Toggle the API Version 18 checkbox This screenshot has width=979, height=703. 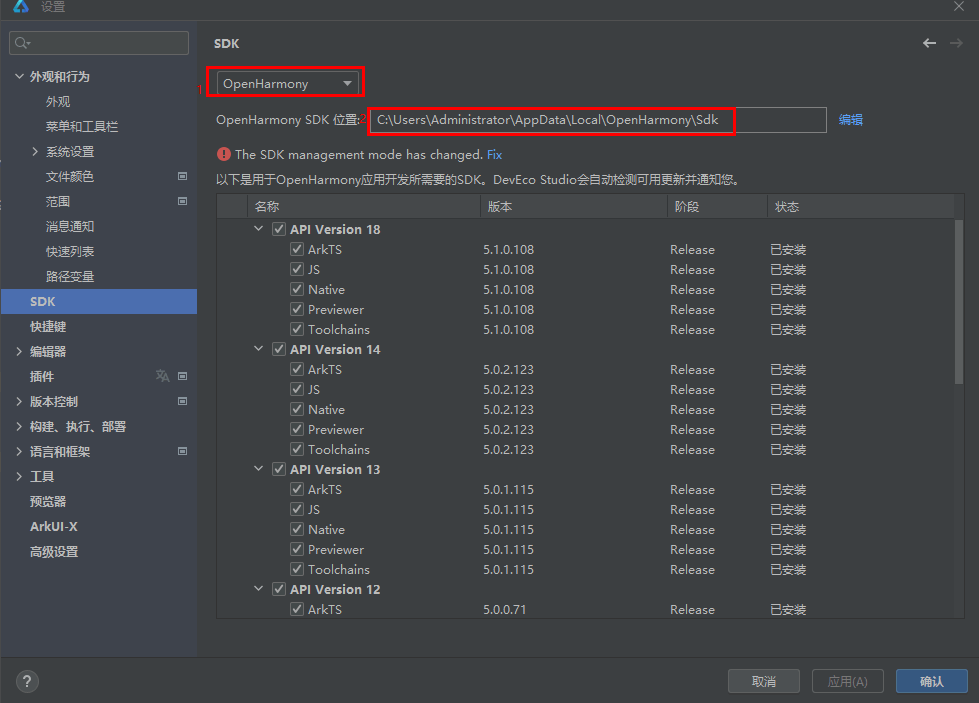click(x=279, y=229)
